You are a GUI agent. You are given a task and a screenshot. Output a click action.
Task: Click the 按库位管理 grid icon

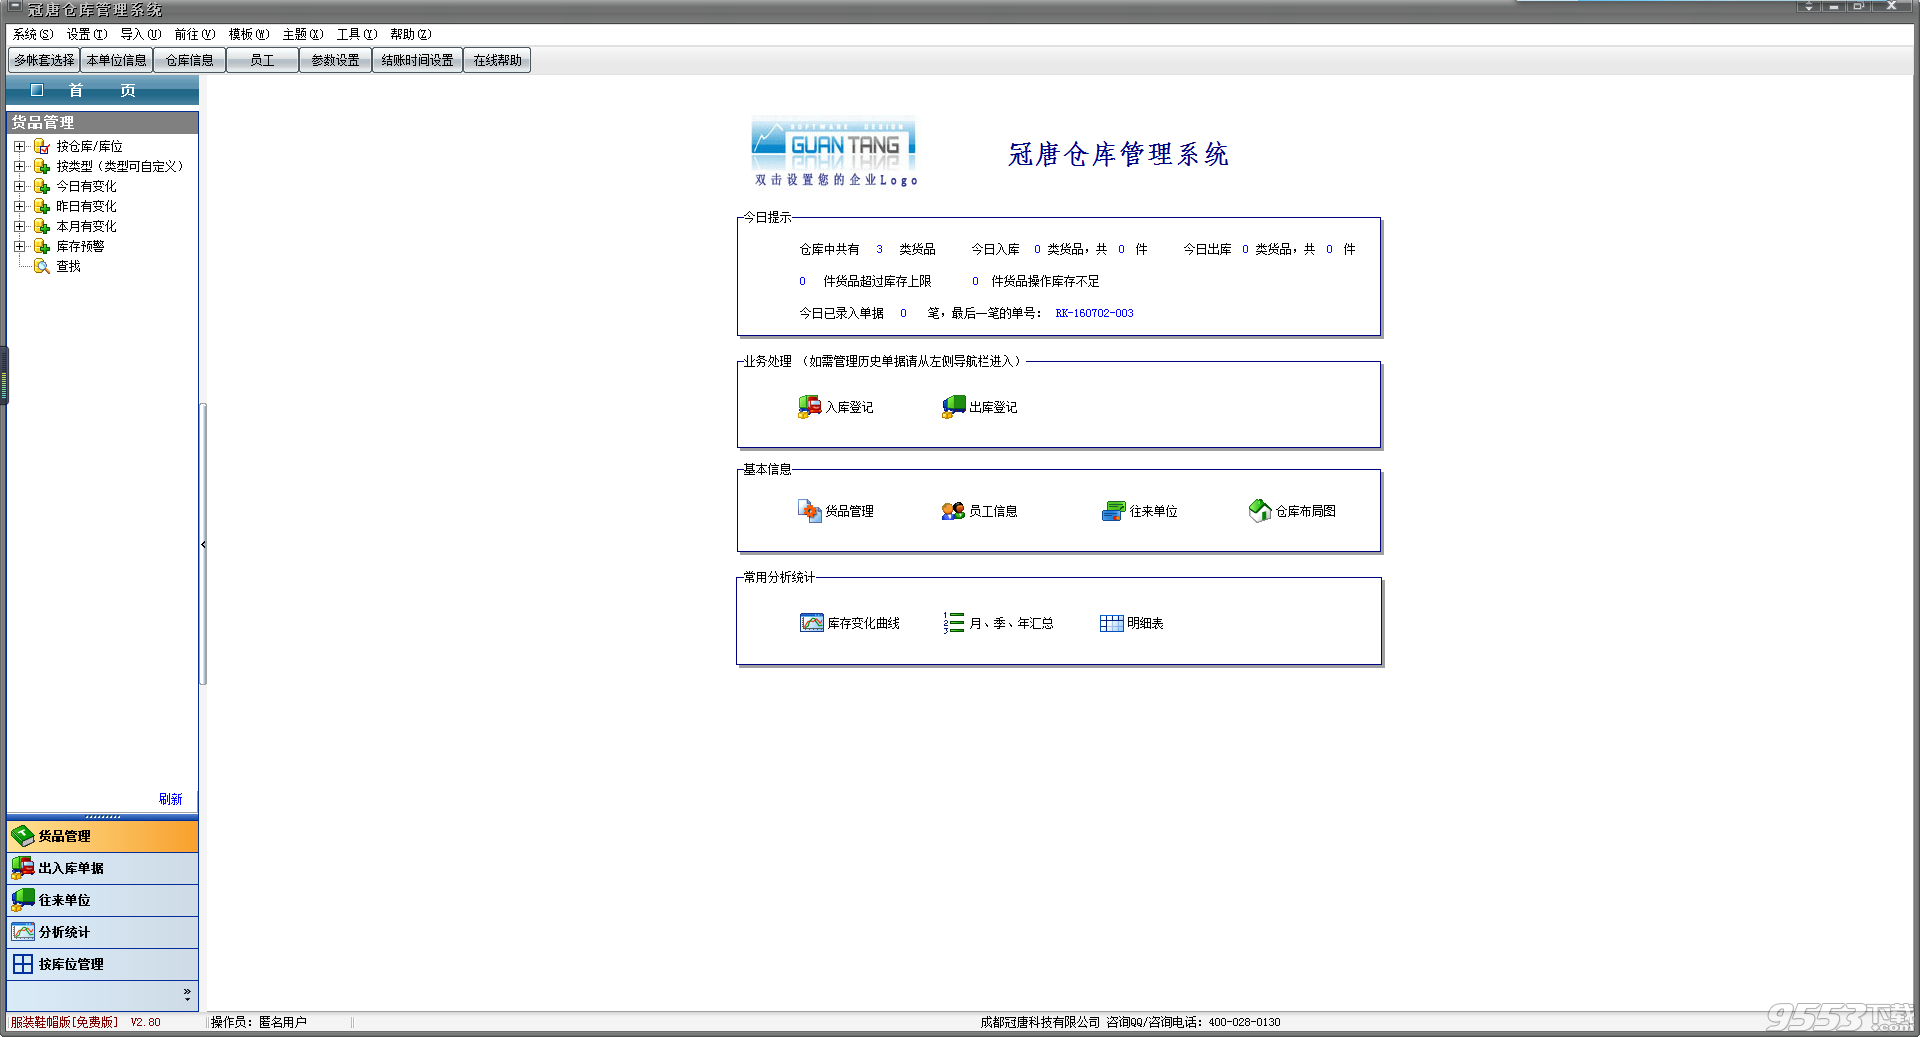click(23, 964)
